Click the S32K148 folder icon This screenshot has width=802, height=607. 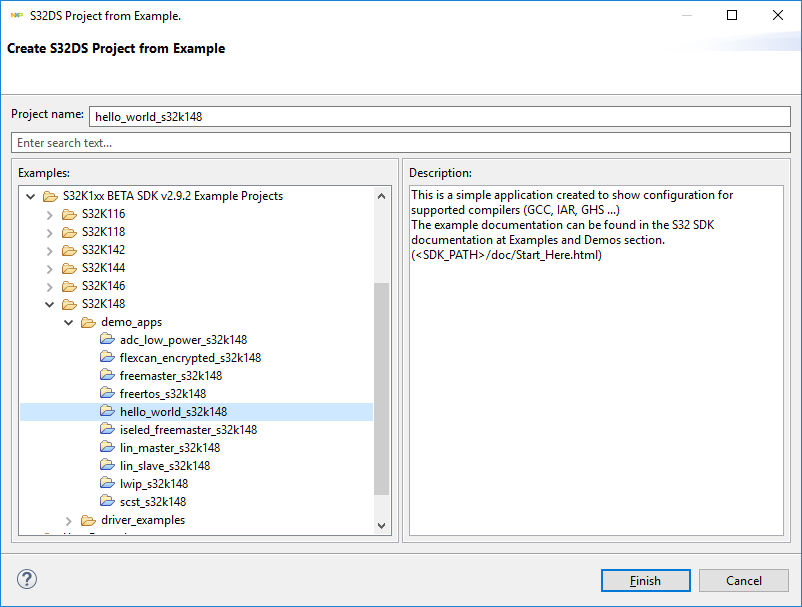pyautogui.click(x=69, y=304)
